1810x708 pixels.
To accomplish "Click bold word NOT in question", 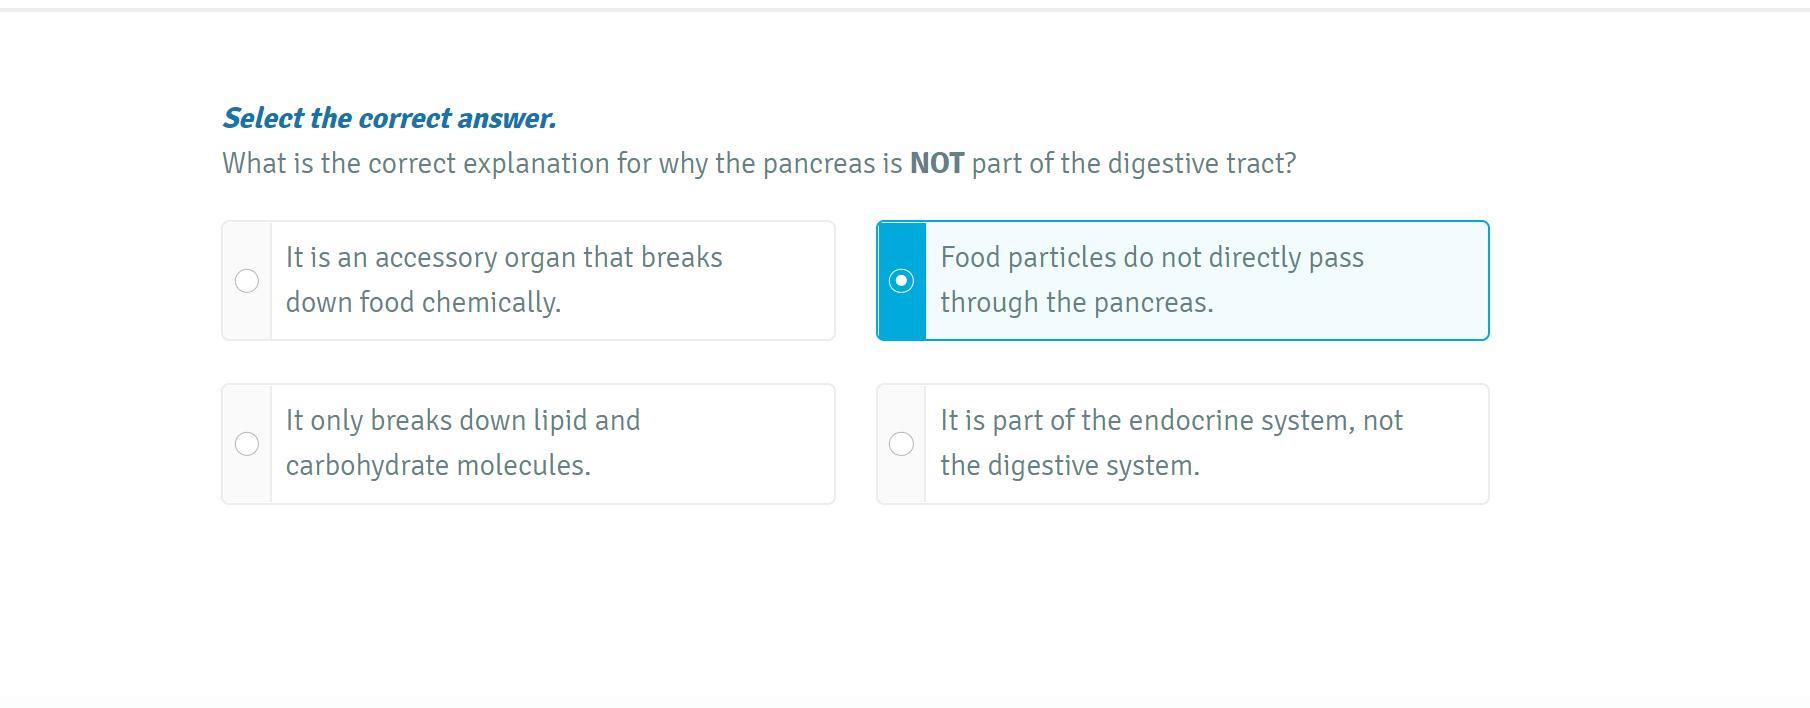I will pyautogui.click(x=936, y=163).
